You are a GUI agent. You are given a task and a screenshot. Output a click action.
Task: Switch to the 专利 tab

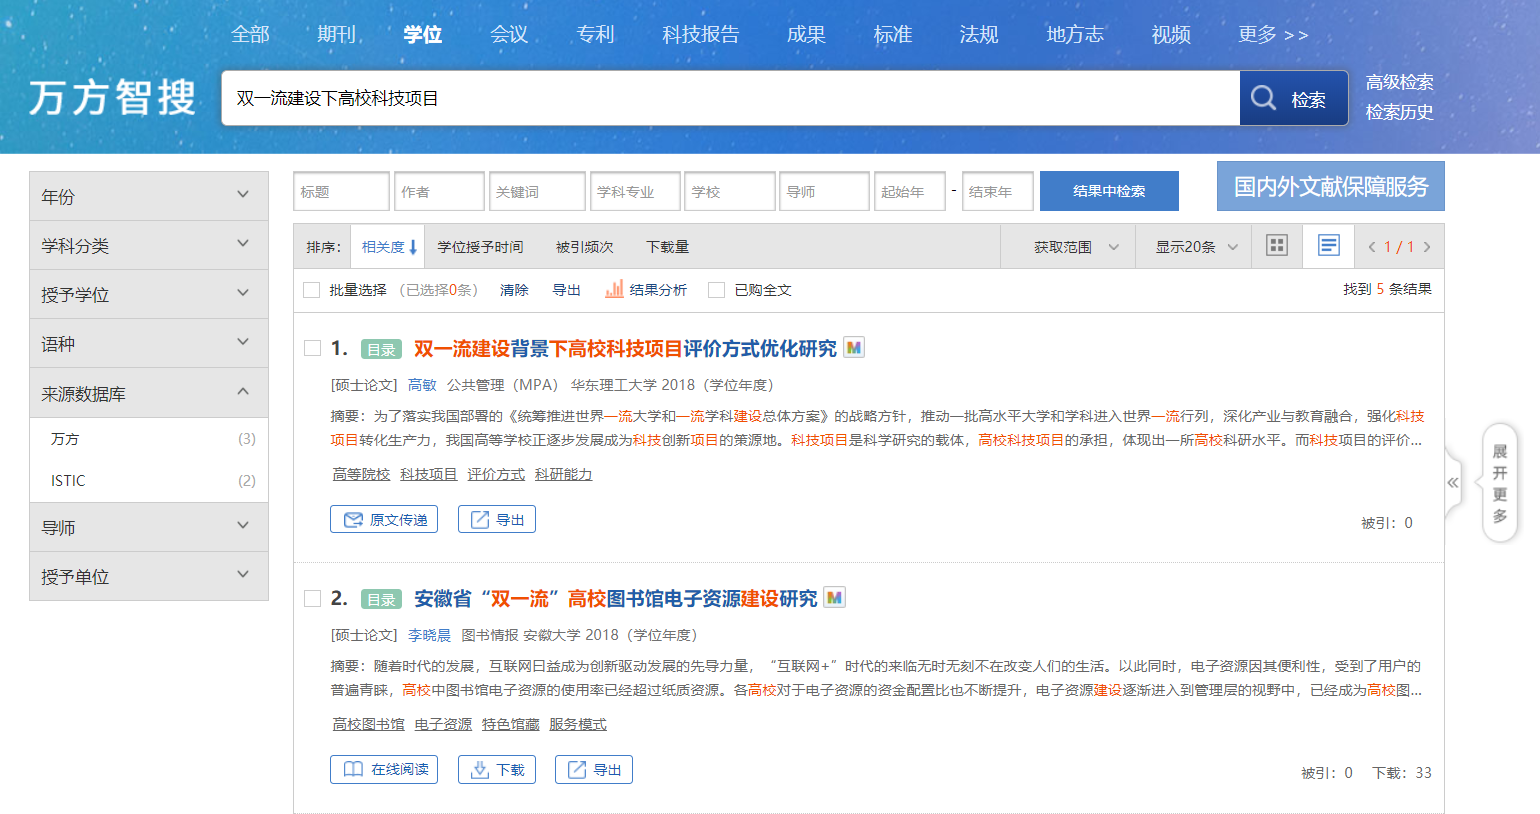tap(595, 35)
